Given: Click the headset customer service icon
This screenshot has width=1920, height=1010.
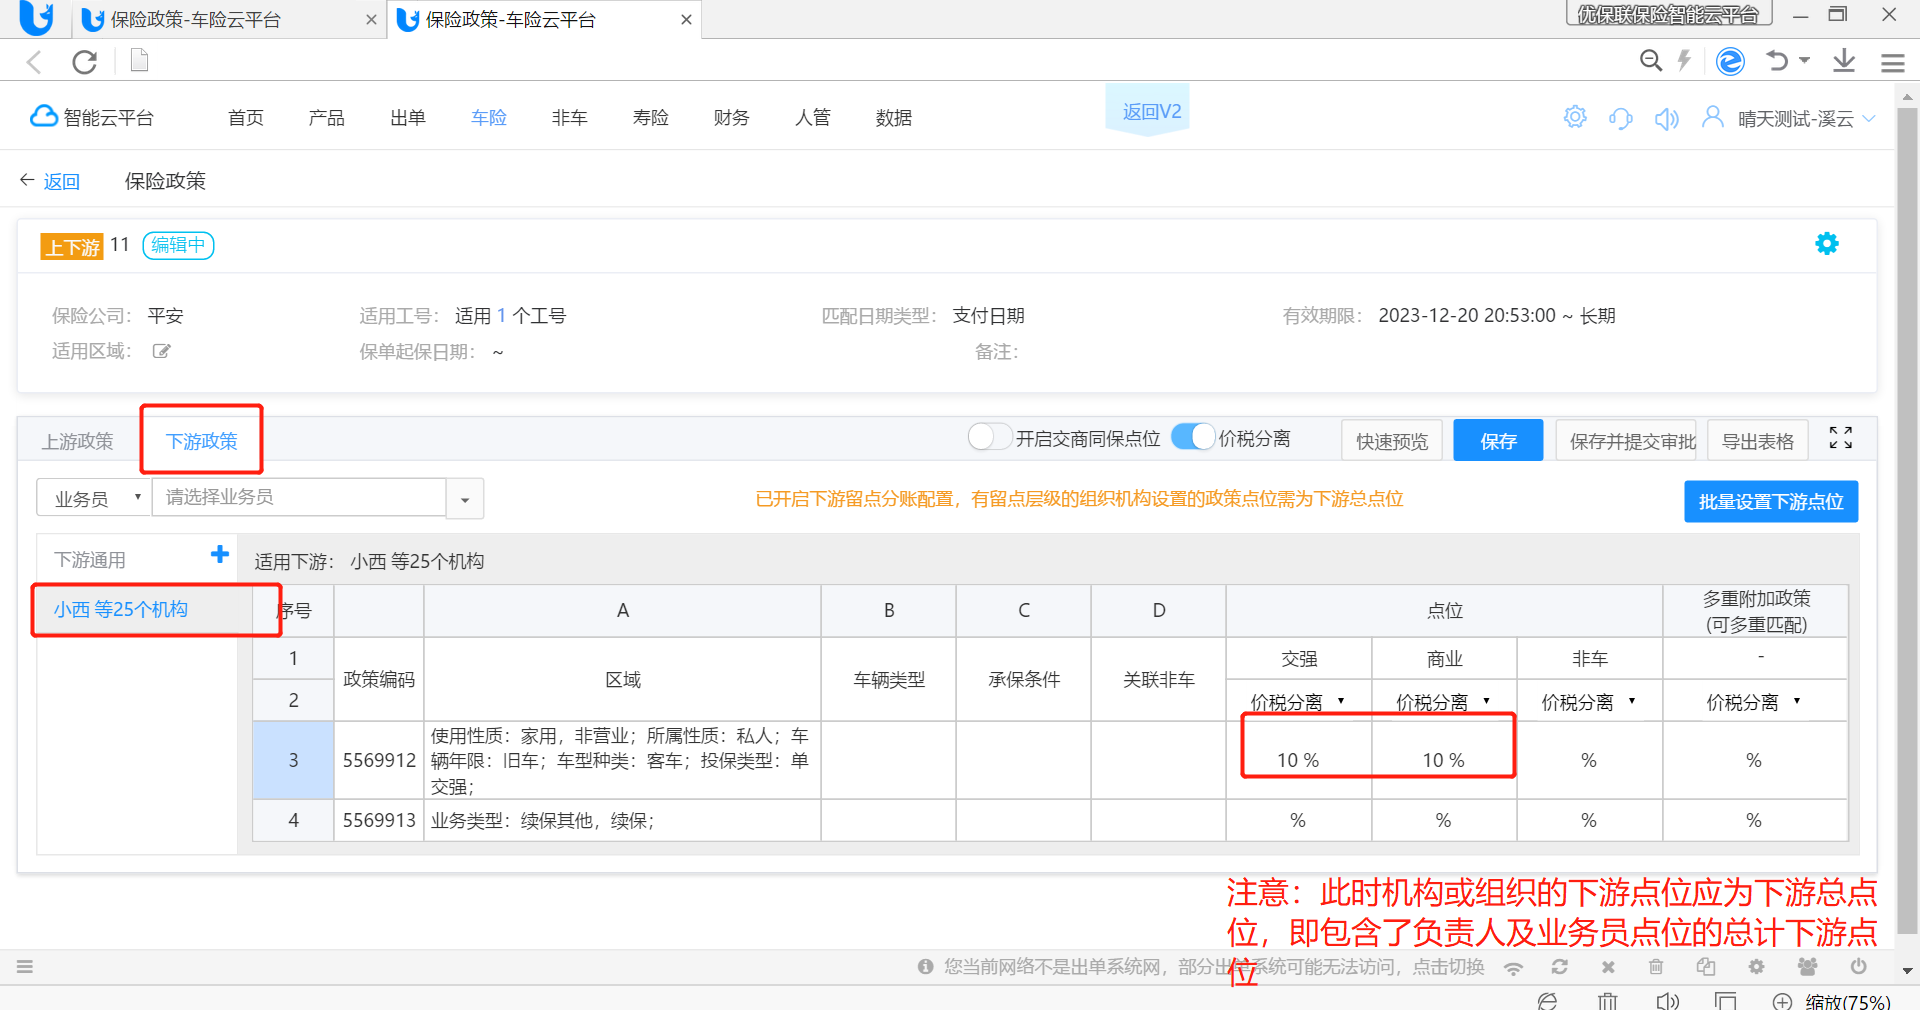Looking at the screenshot, I should tap(1620, 119).
